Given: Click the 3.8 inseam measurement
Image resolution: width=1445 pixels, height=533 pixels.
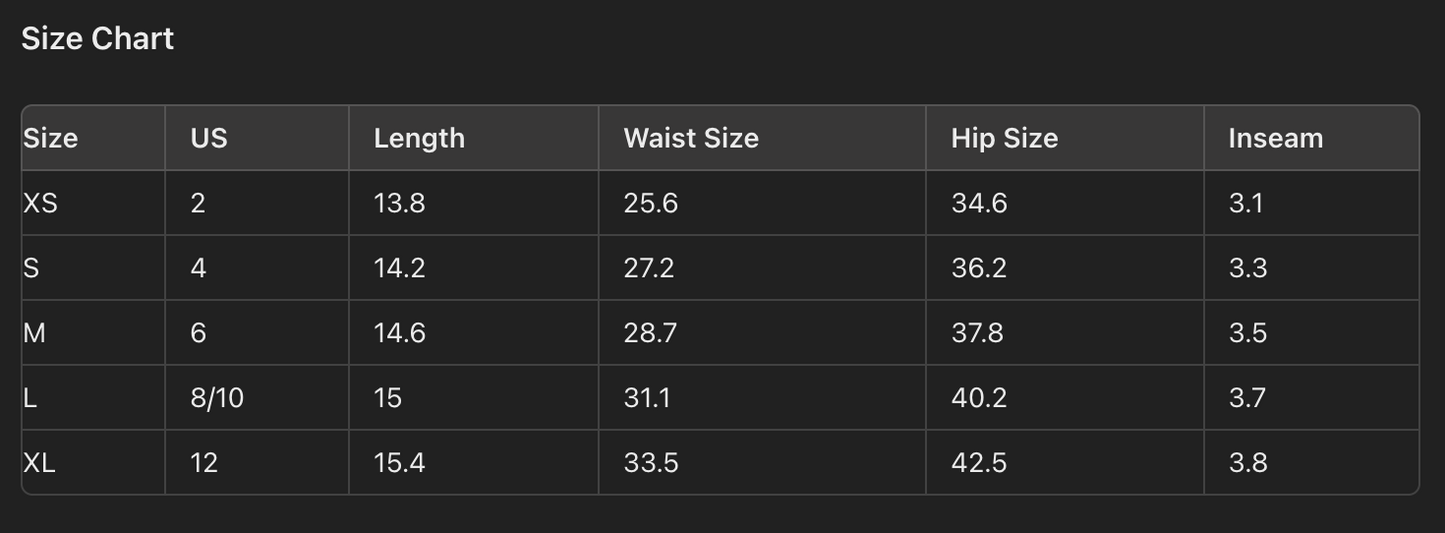Looking at the screenshot, I should pos(1247,463).
